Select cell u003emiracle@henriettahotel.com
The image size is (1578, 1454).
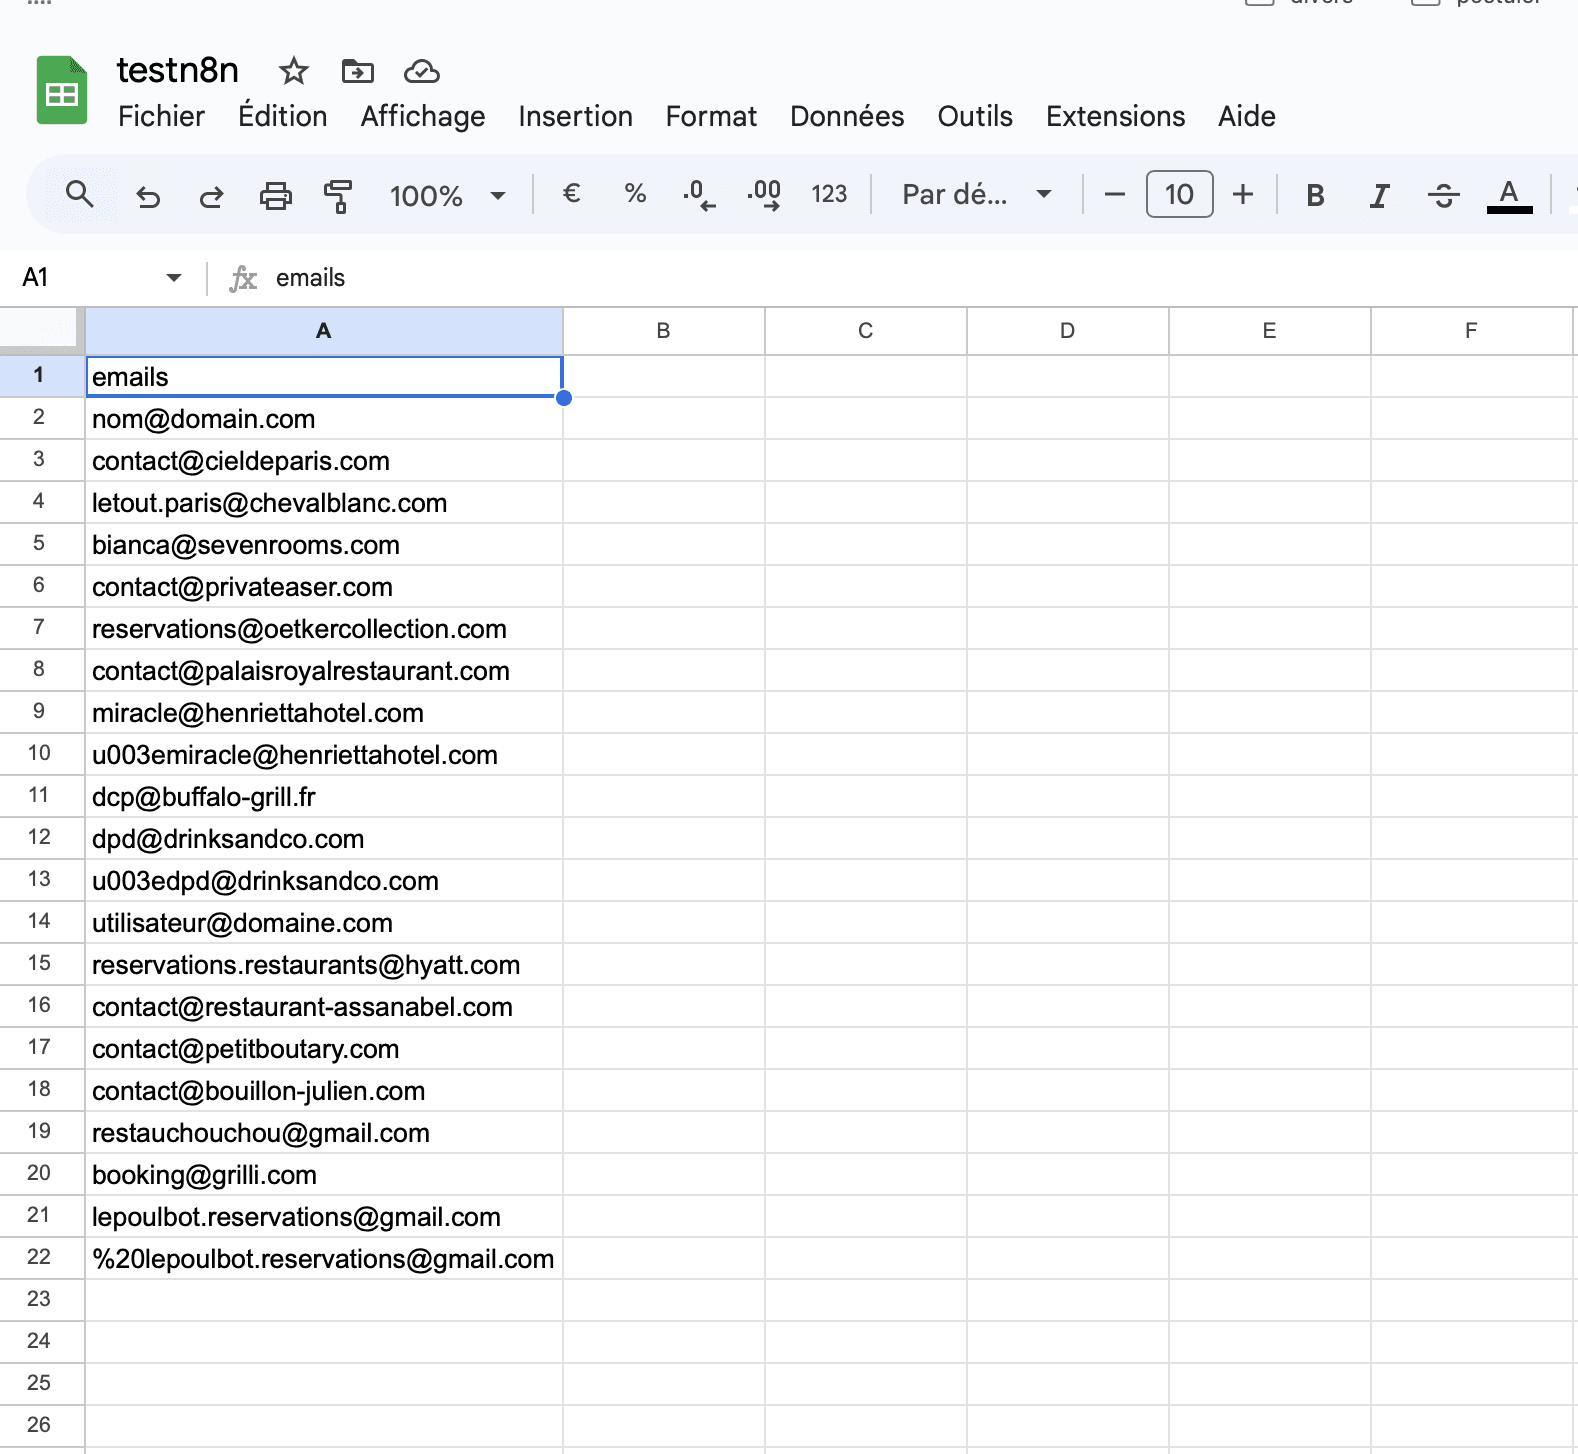324,755
